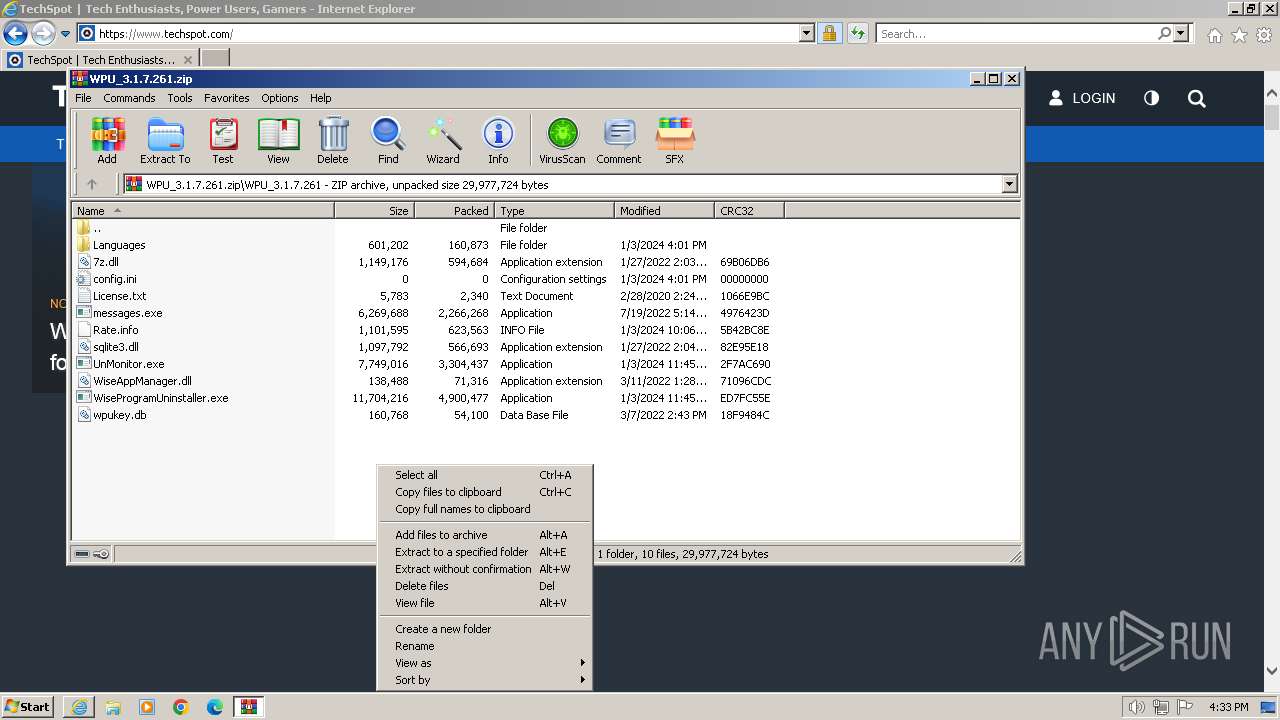Choose Select all from context menu

coord(485,475)
